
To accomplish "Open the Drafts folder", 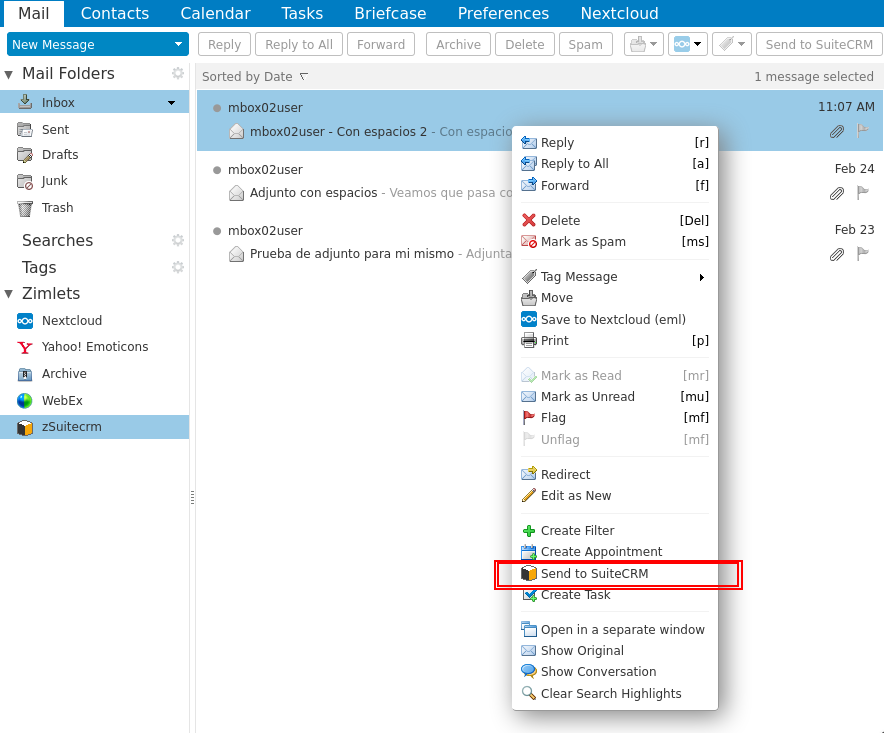I will point(60,154).
